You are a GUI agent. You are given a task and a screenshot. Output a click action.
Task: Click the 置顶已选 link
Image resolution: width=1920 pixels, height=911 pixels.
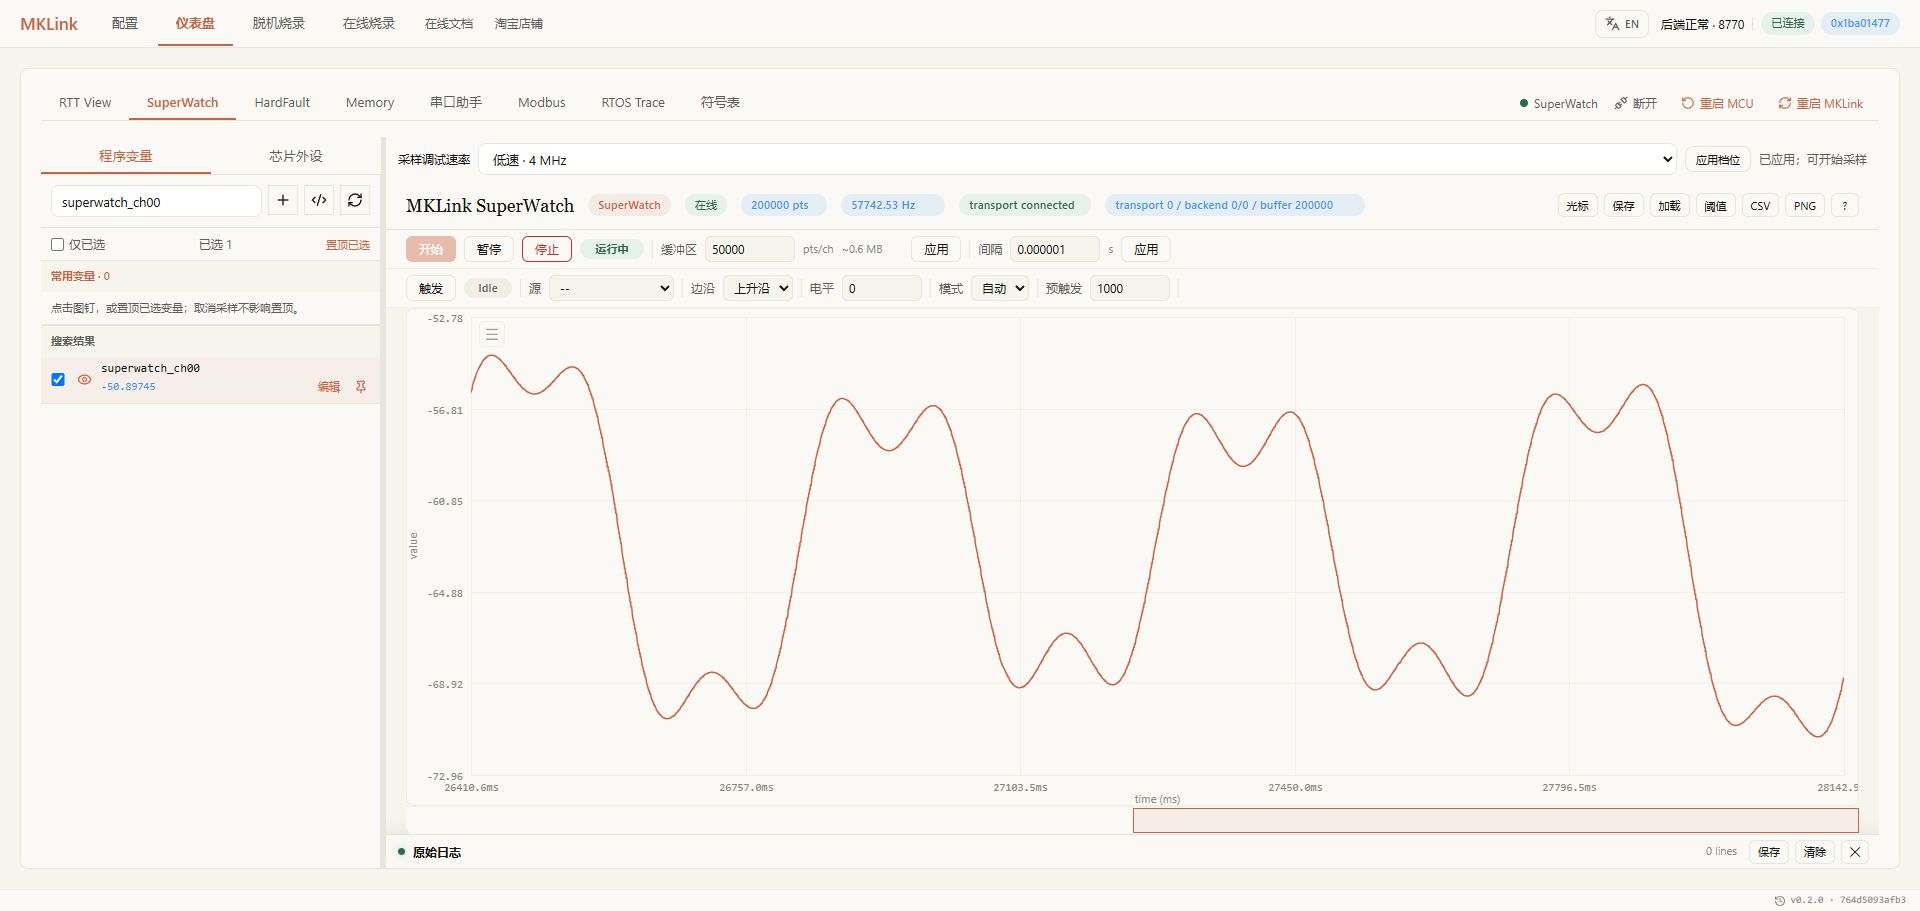click(348, 245)
